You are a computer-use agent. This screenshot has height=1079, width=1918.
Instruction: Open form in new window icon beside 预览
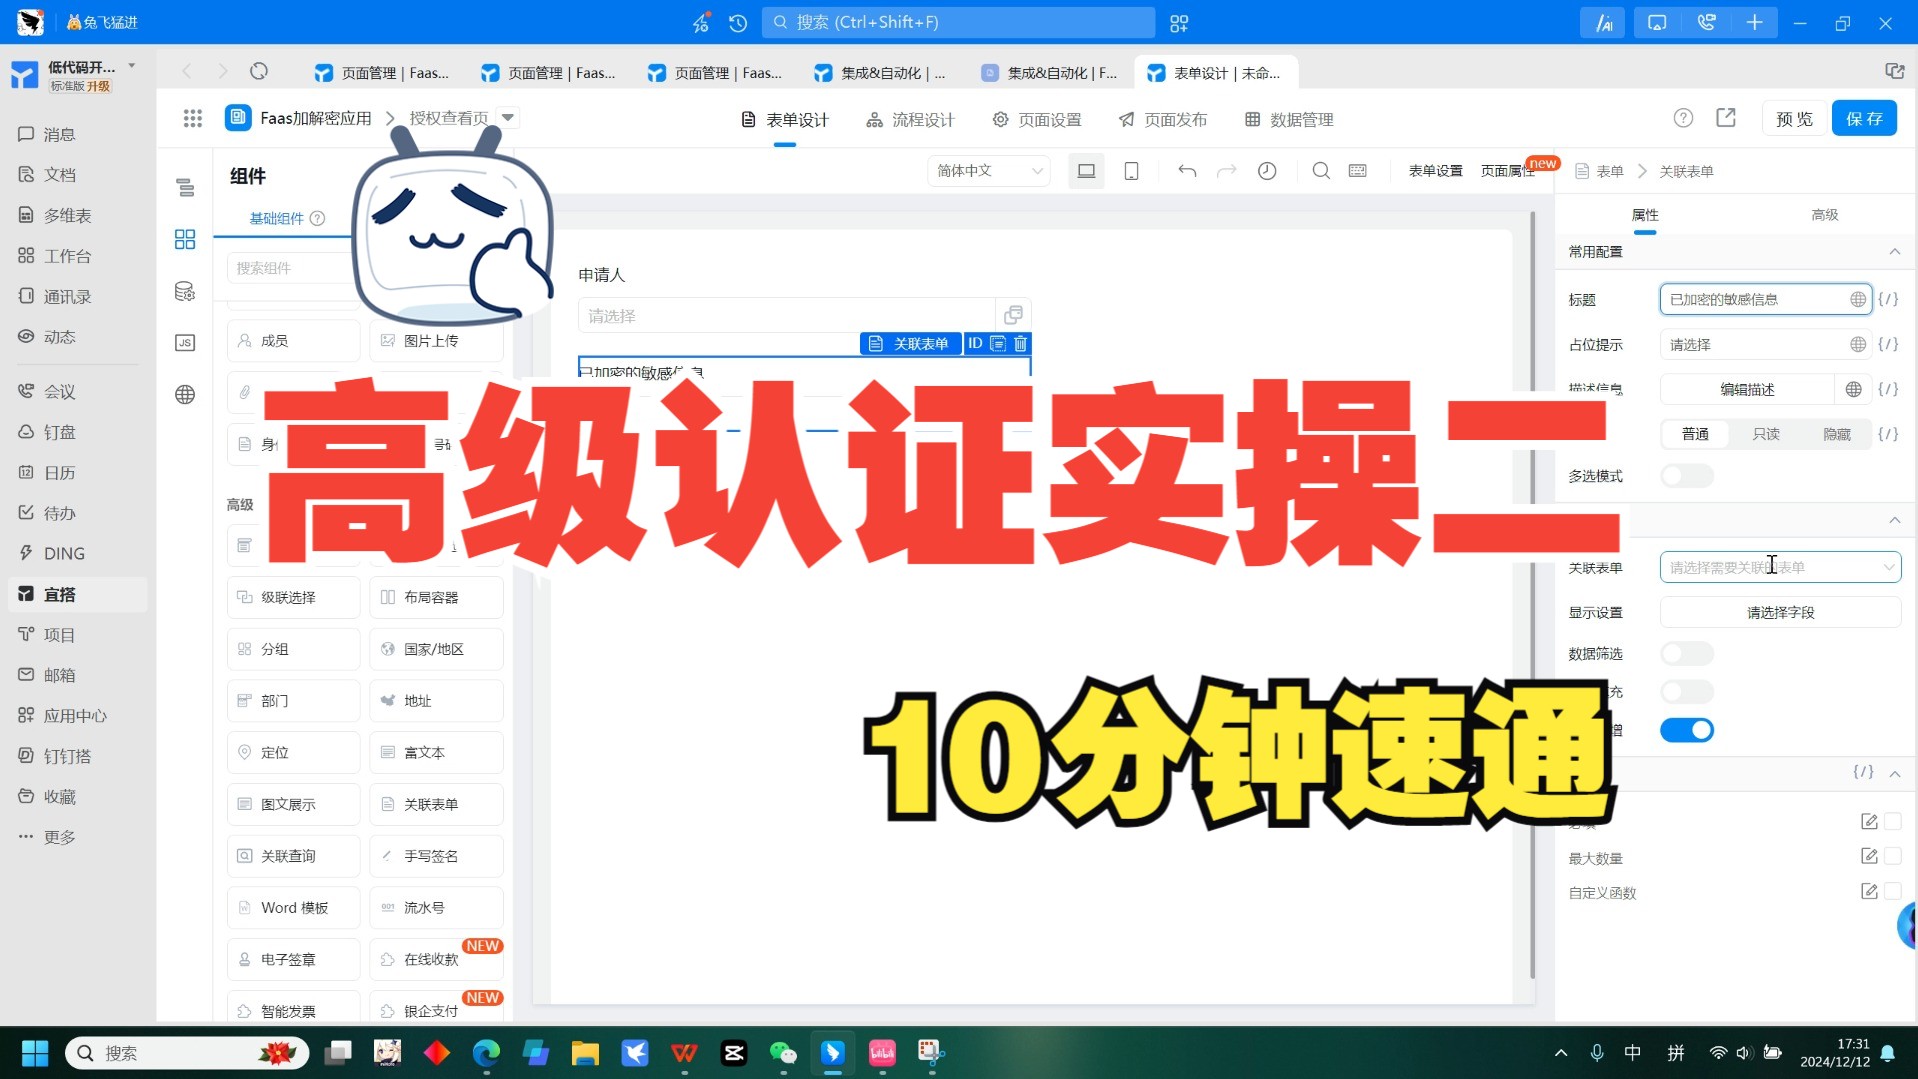[x=1726, y=118]
